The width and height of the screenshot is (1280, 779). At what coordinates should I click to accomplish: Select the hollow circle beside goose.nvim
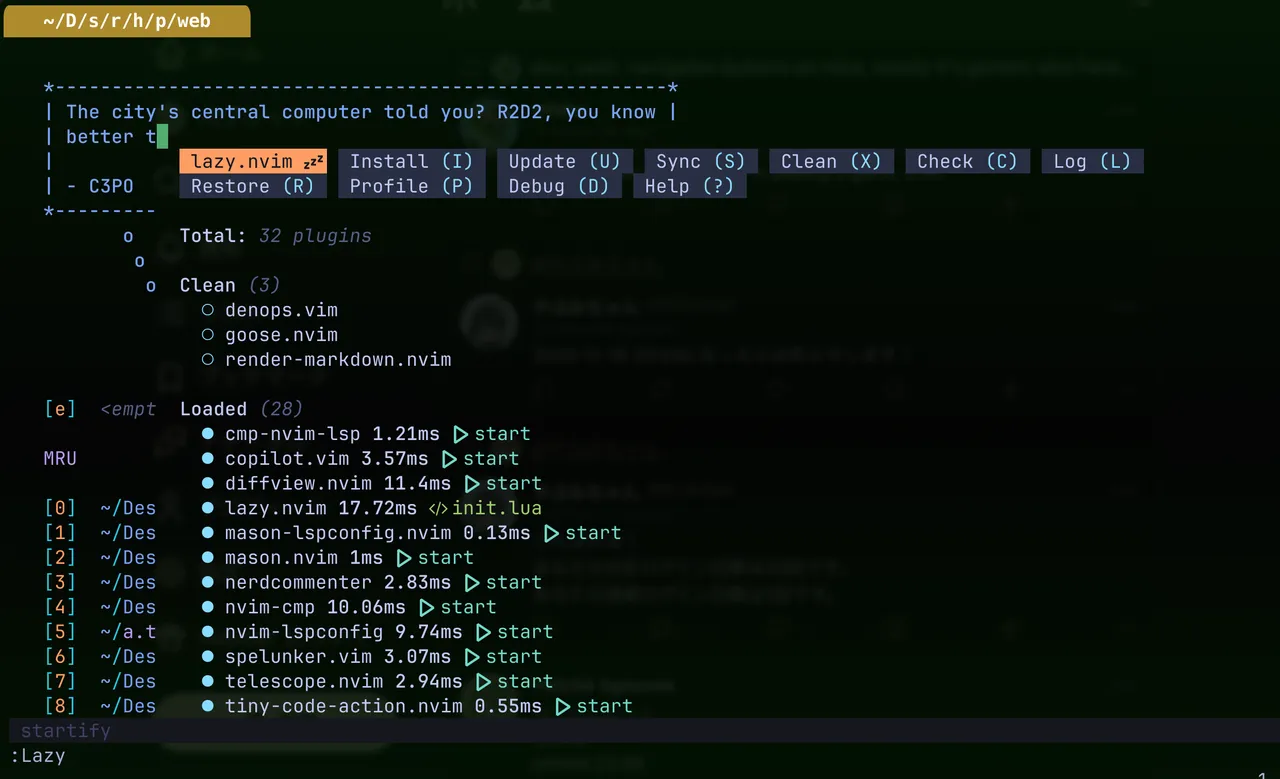point(208,335)
